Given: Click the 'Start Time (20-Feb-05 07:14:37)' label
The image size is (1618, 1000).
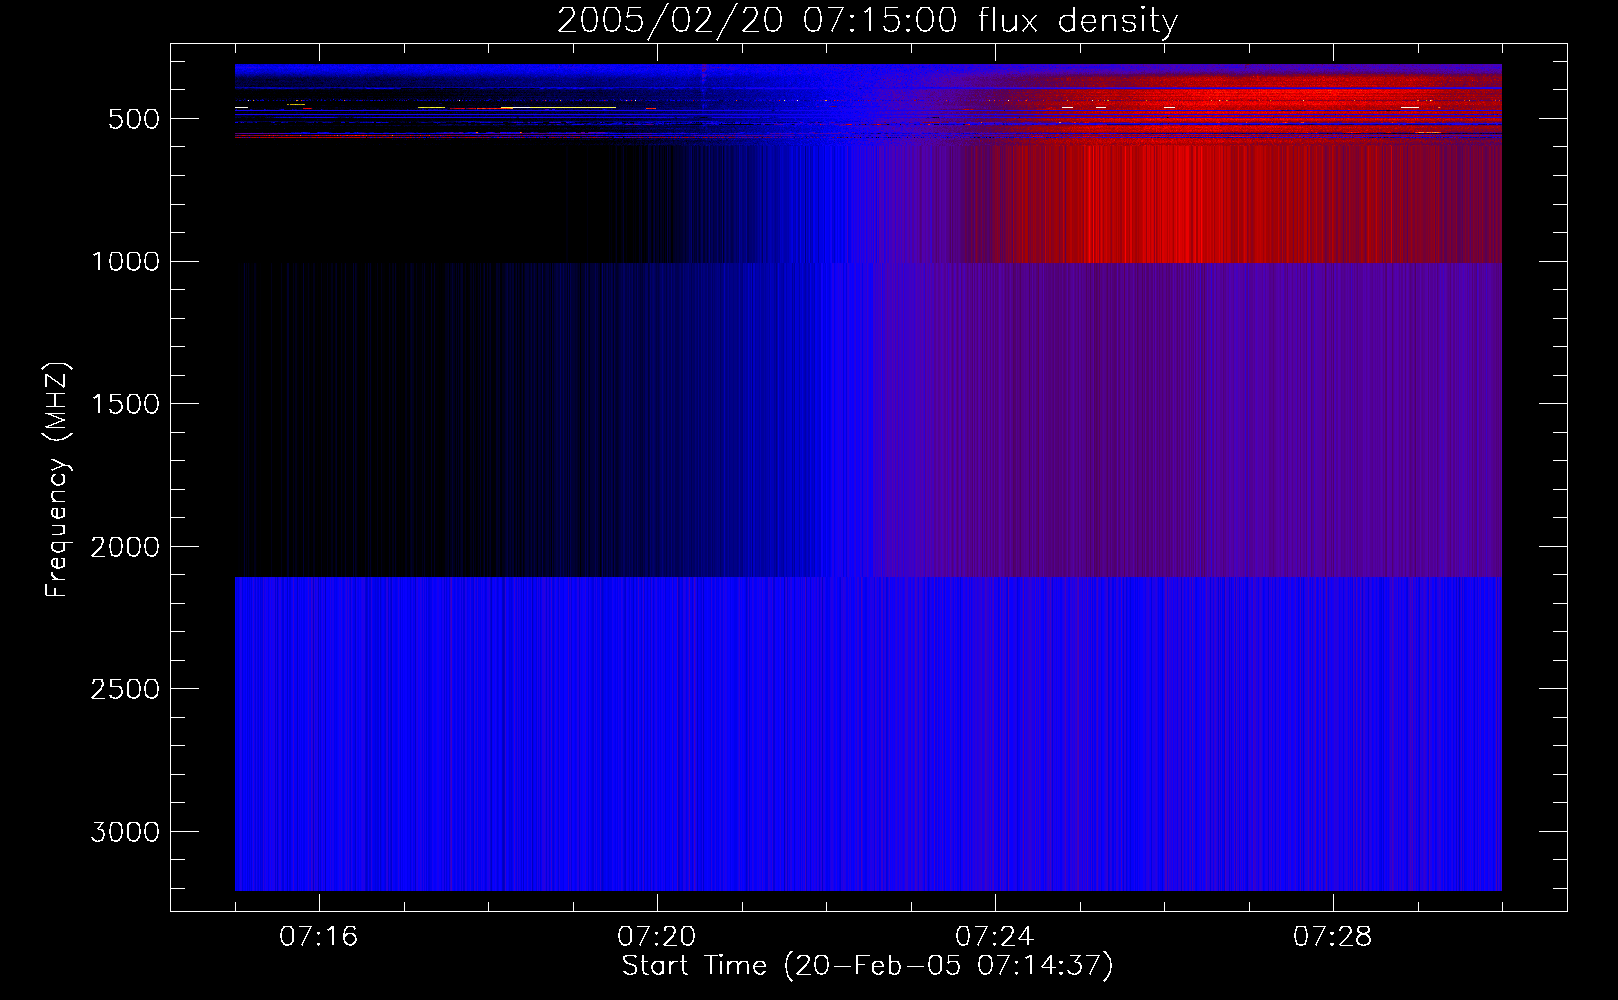Looking at the screenshot, I should pyautogui.click(x=867, y=966).
